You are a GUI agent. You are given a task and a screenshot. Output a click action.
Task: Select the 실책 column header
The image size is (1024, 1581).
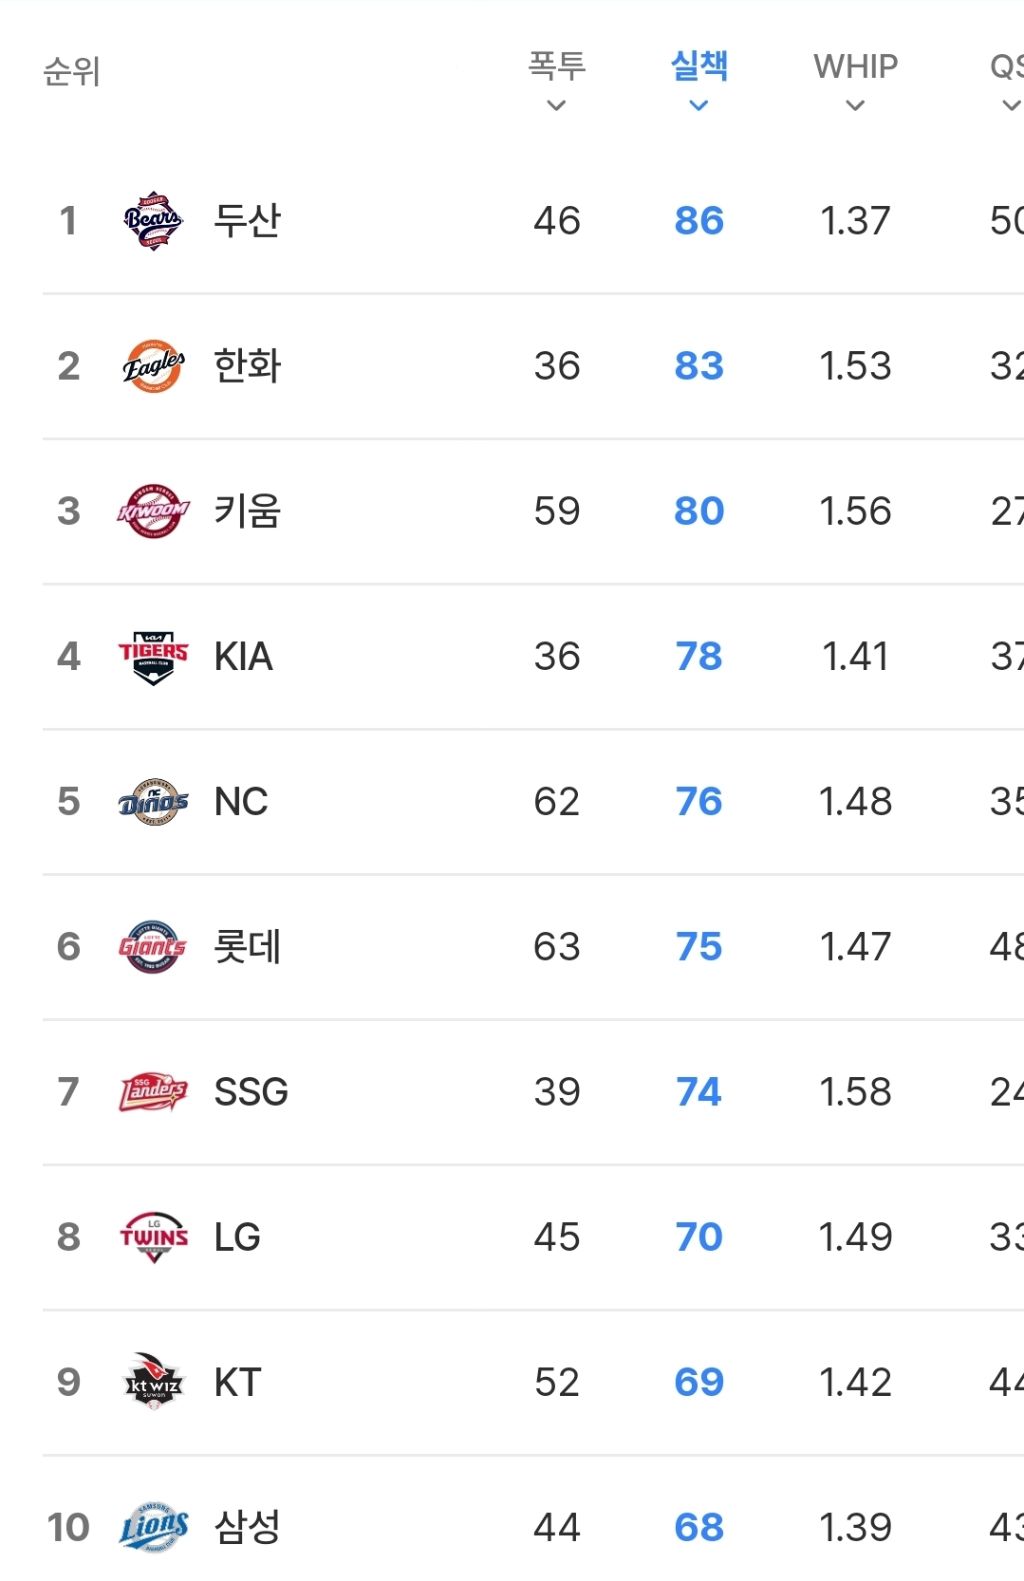coord(699,66)
